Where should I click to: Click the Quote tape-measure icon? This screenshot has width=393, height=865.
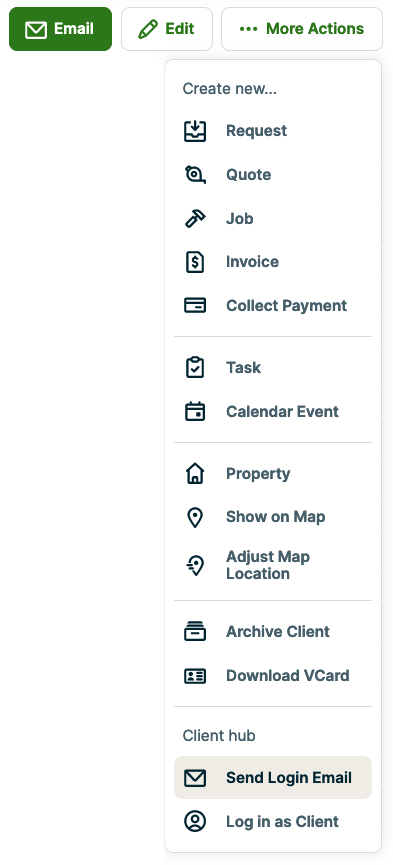195,175
